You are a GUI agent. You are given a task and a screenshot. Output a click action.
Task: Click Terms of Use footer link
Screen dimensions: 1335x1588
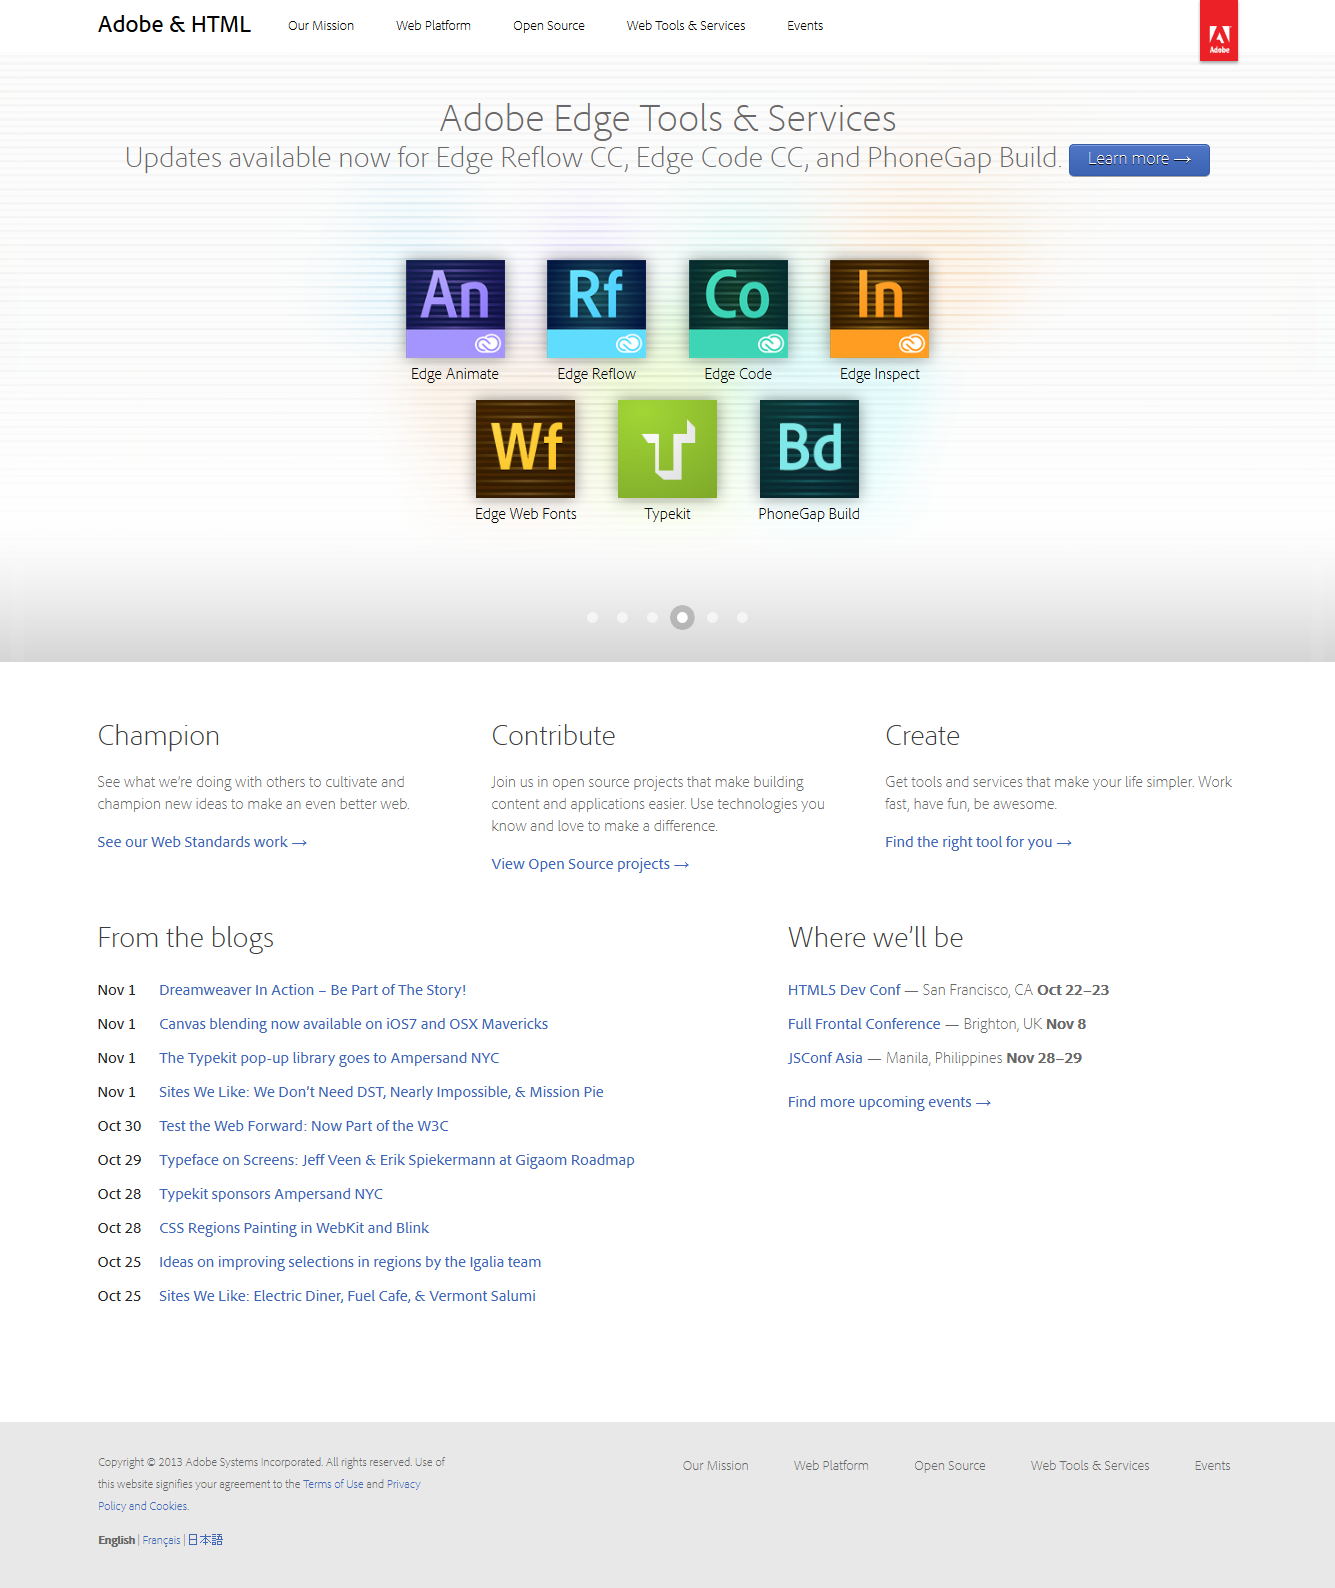333,1484
